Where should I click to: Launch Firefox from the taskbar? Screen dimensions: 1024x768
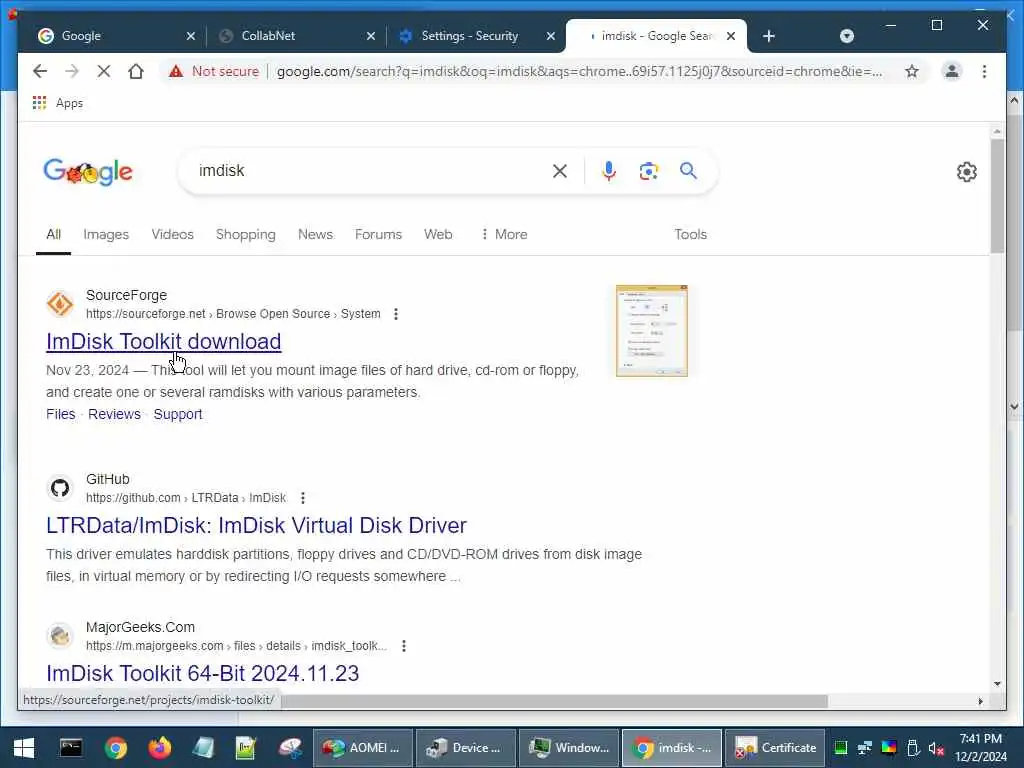click(x=159, y=748)
